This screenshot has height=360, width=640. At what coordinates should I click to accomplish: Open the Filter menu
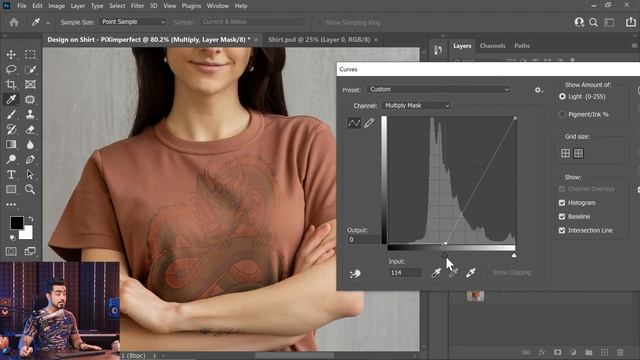(x=137, y=6)
